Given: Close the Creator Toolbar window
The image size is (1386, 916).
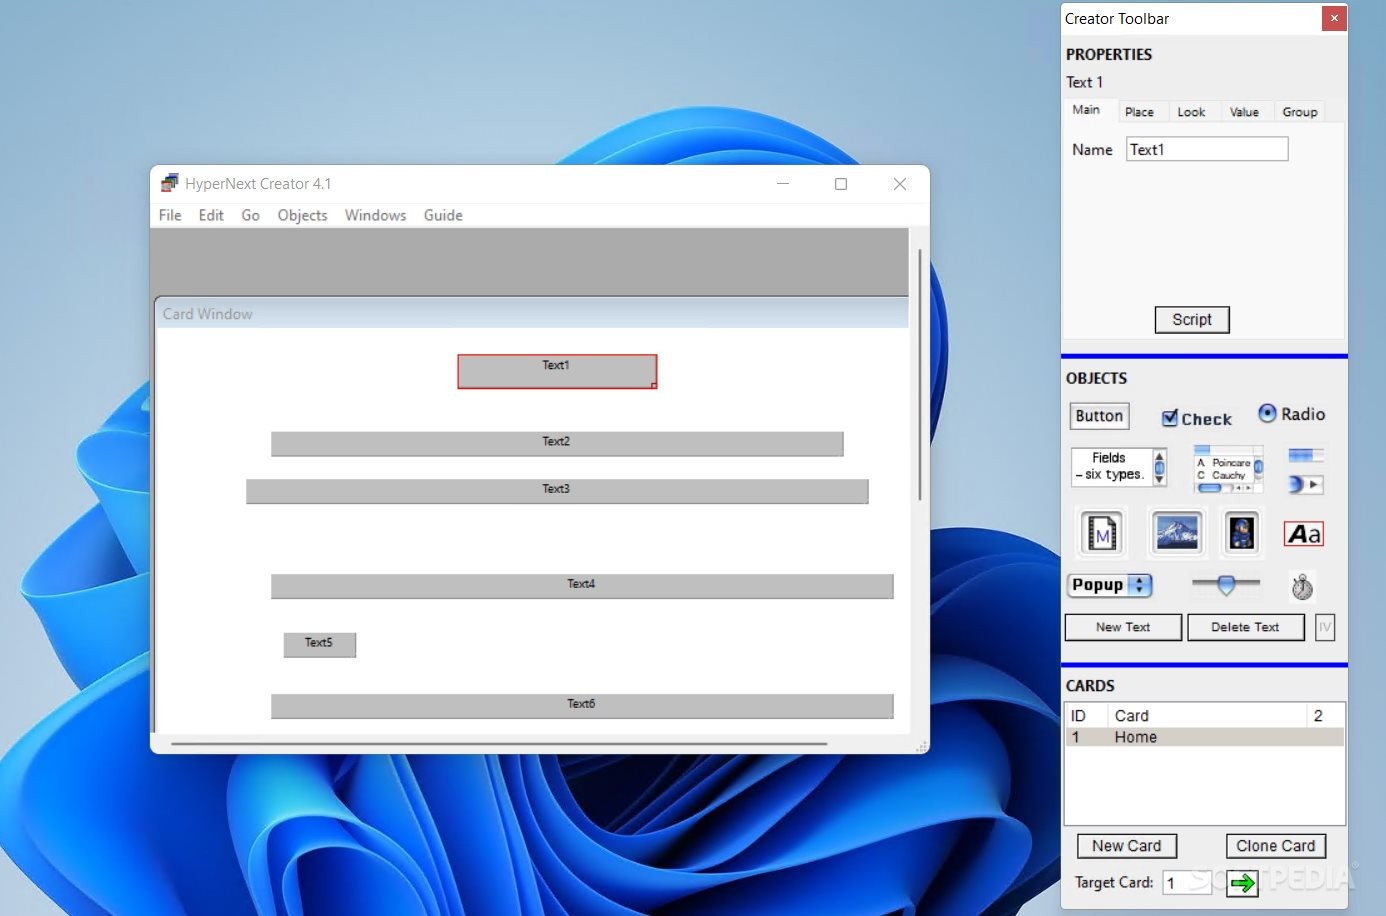Looking at the screenshot, I should [x=1334, y=18].
